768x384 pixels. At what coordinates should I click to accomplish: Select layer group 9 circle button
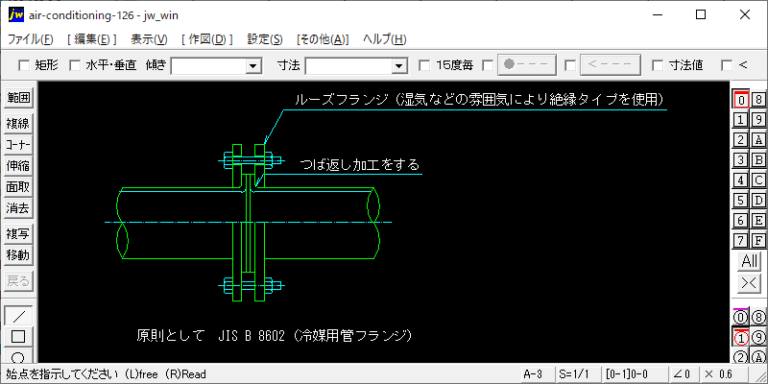(x=759, y=337)
